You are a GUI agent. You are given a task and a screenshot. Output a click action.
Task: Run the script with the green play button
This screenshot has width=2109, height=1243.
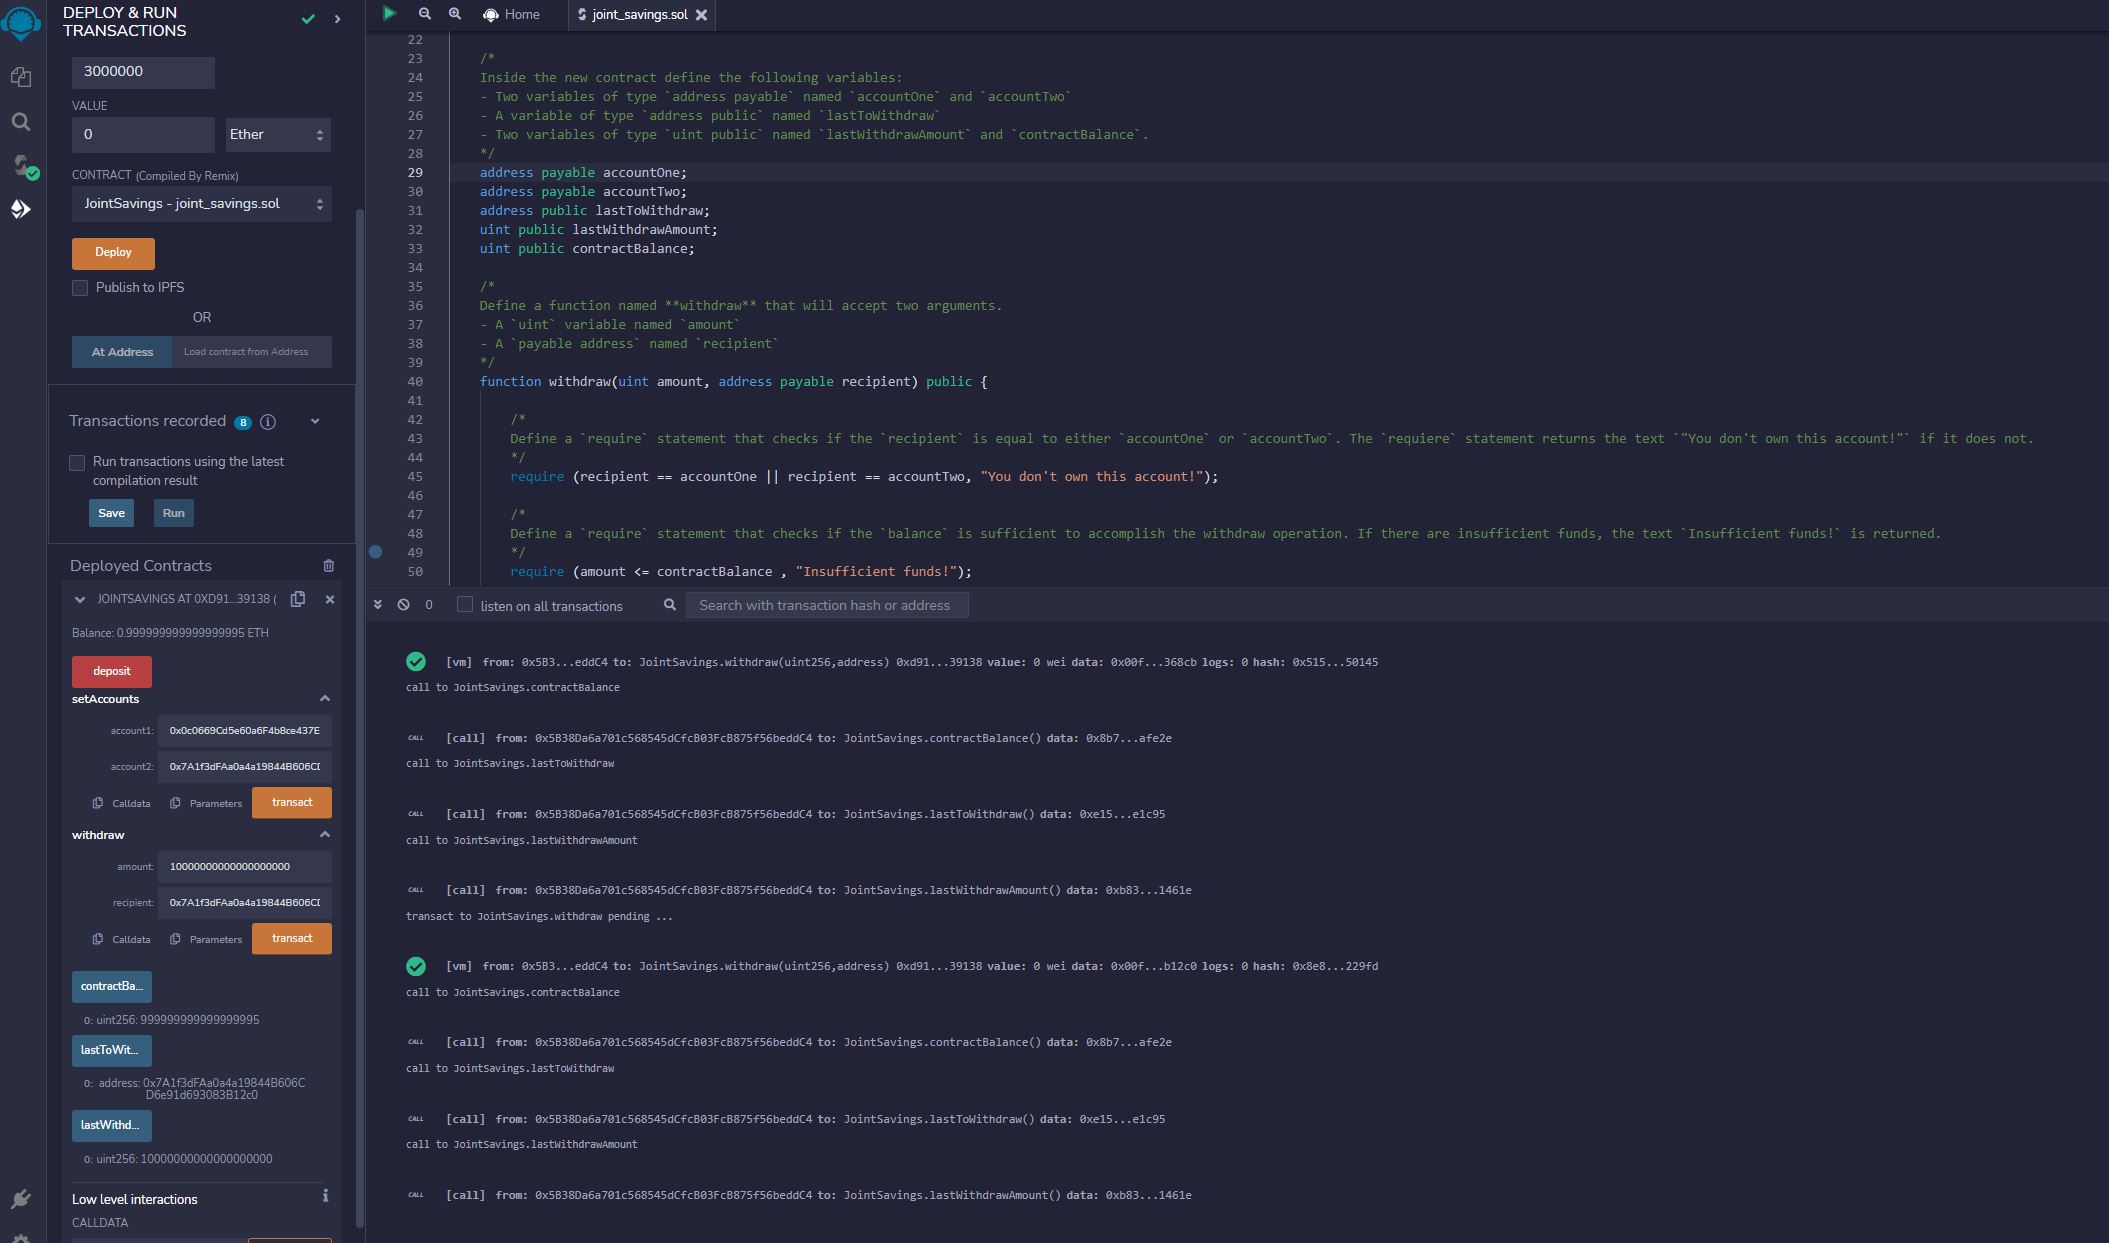click(x=389, y=14)
